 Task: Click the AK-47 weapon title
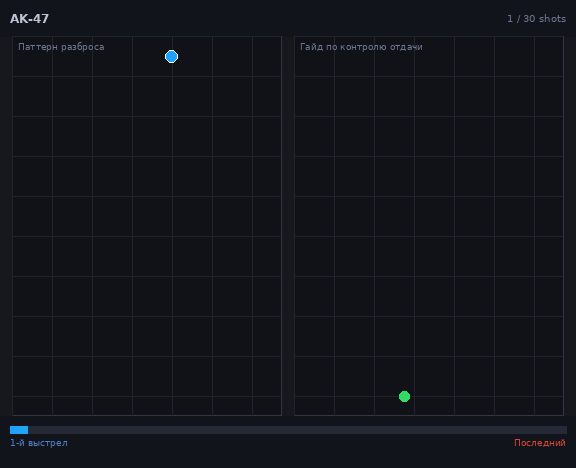(29, 19)
